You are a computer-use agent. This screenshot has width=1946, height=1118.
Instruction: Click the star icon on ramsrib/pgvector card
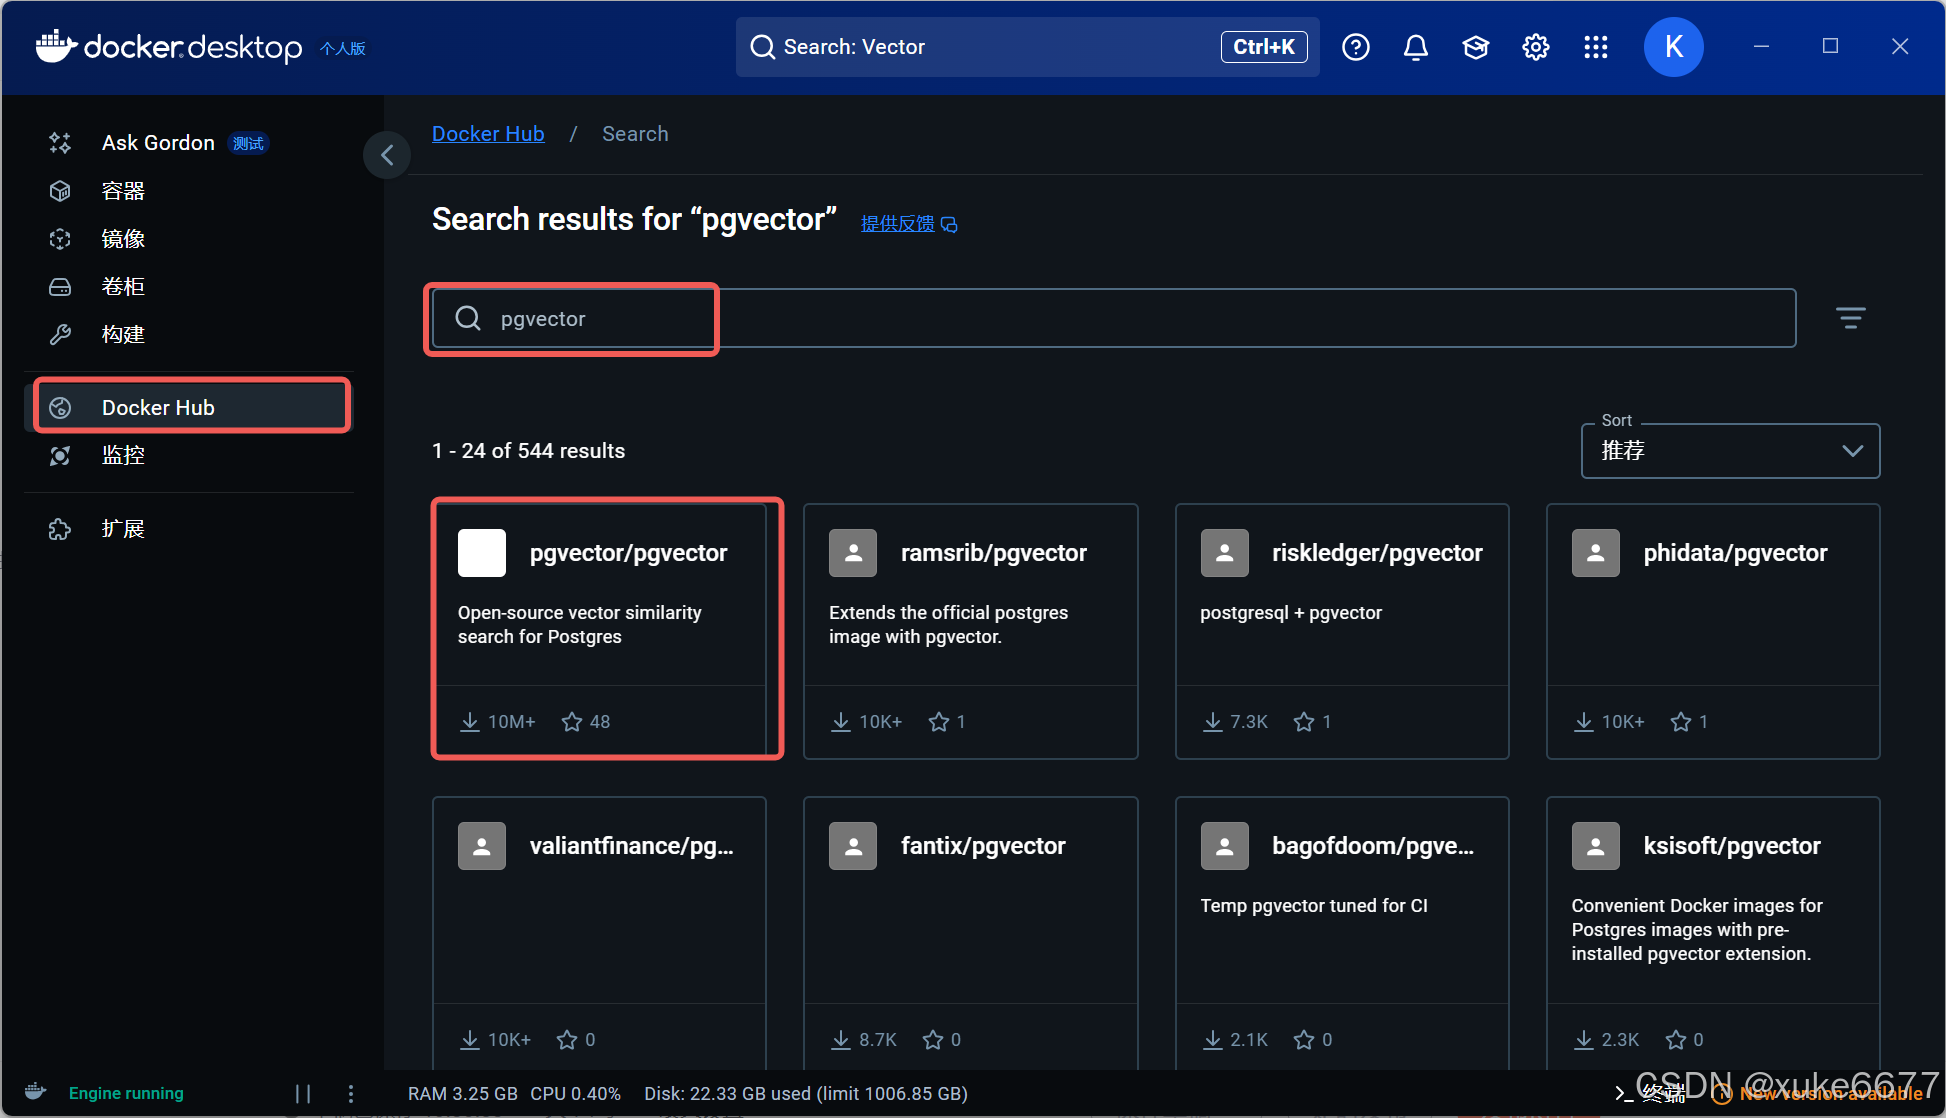tap(939, 722)
